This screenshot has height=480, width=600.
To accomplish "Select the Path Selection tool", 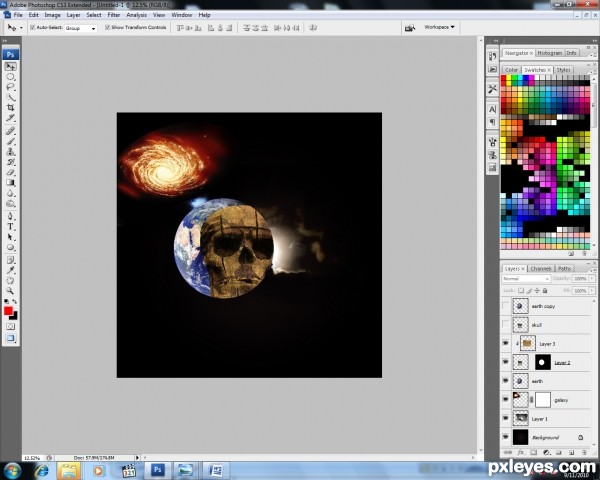I will tap(10, 237).
